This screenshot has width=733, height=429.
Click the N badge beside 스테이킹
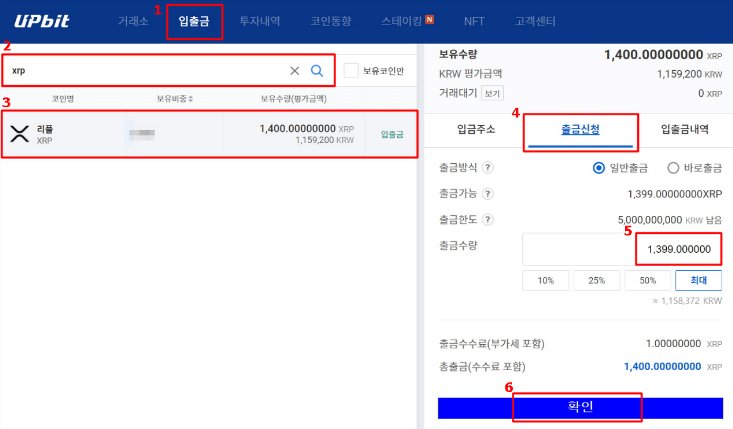pyautogui.click(x=430, y=19)
